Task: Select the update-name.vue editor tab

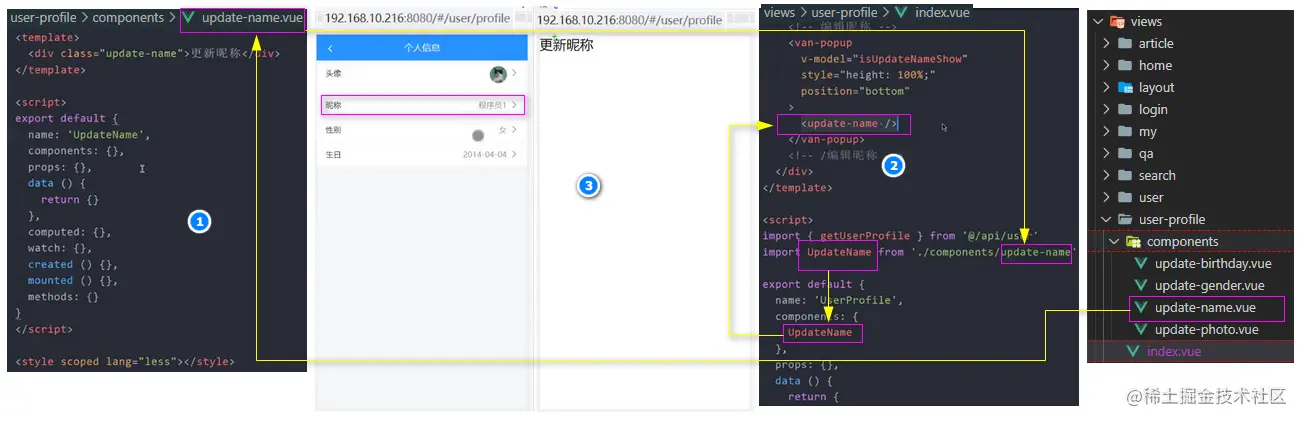Action: 241,18
